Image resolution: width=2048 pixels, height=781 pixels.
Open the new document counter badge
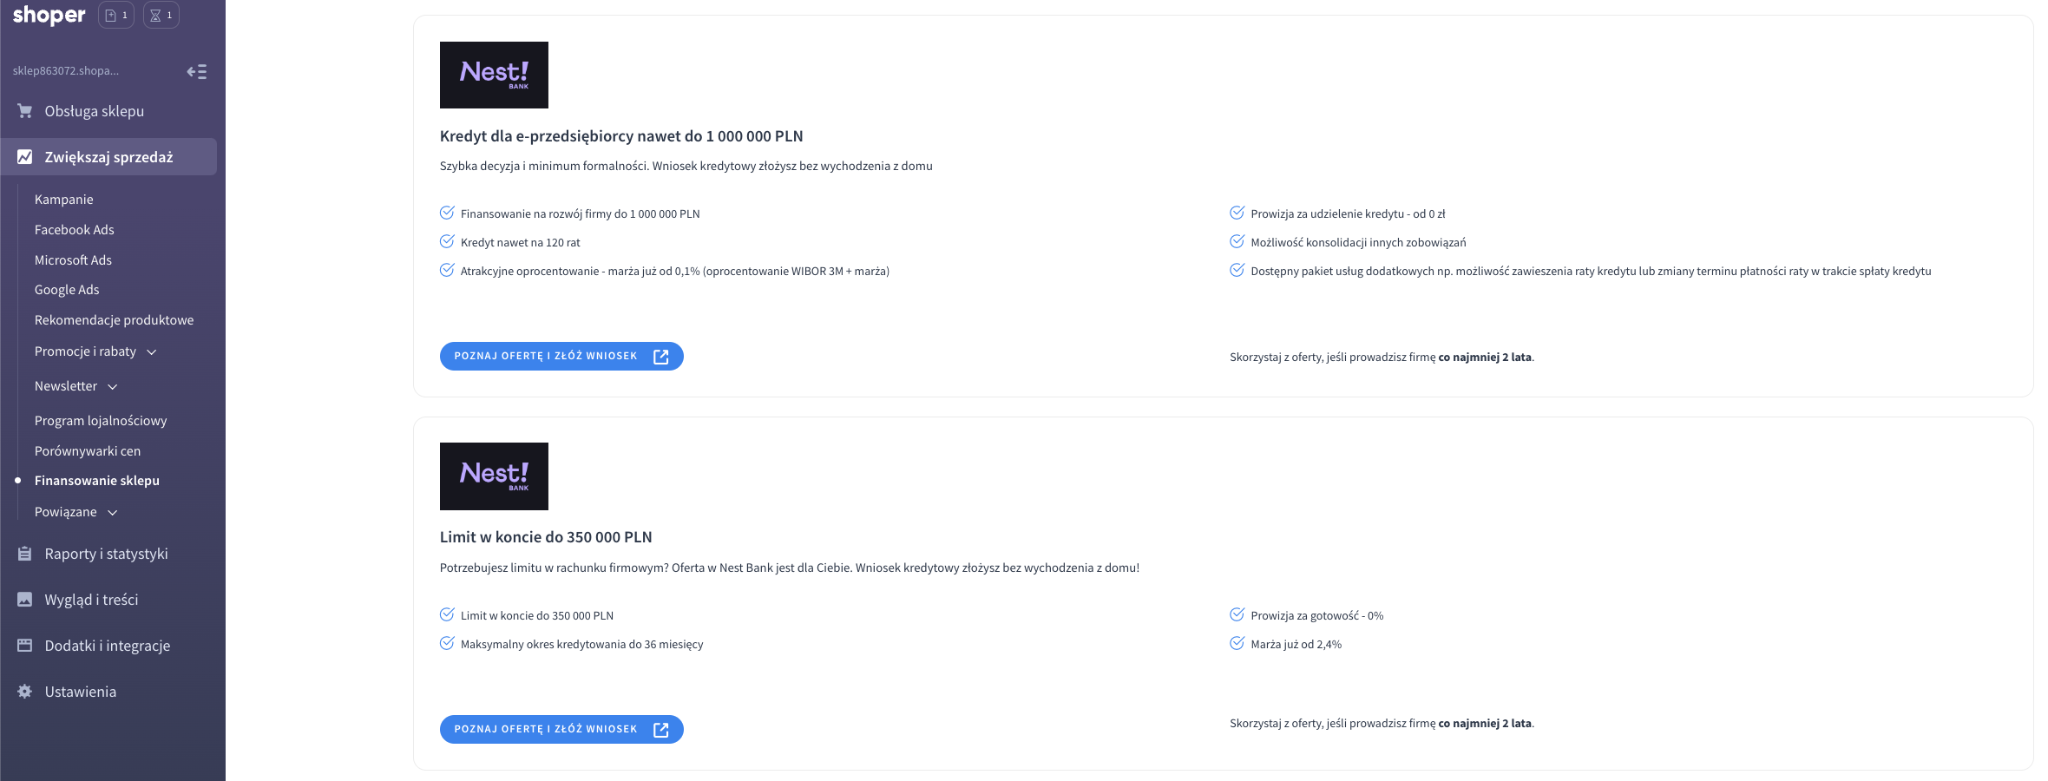coord(116,15)
